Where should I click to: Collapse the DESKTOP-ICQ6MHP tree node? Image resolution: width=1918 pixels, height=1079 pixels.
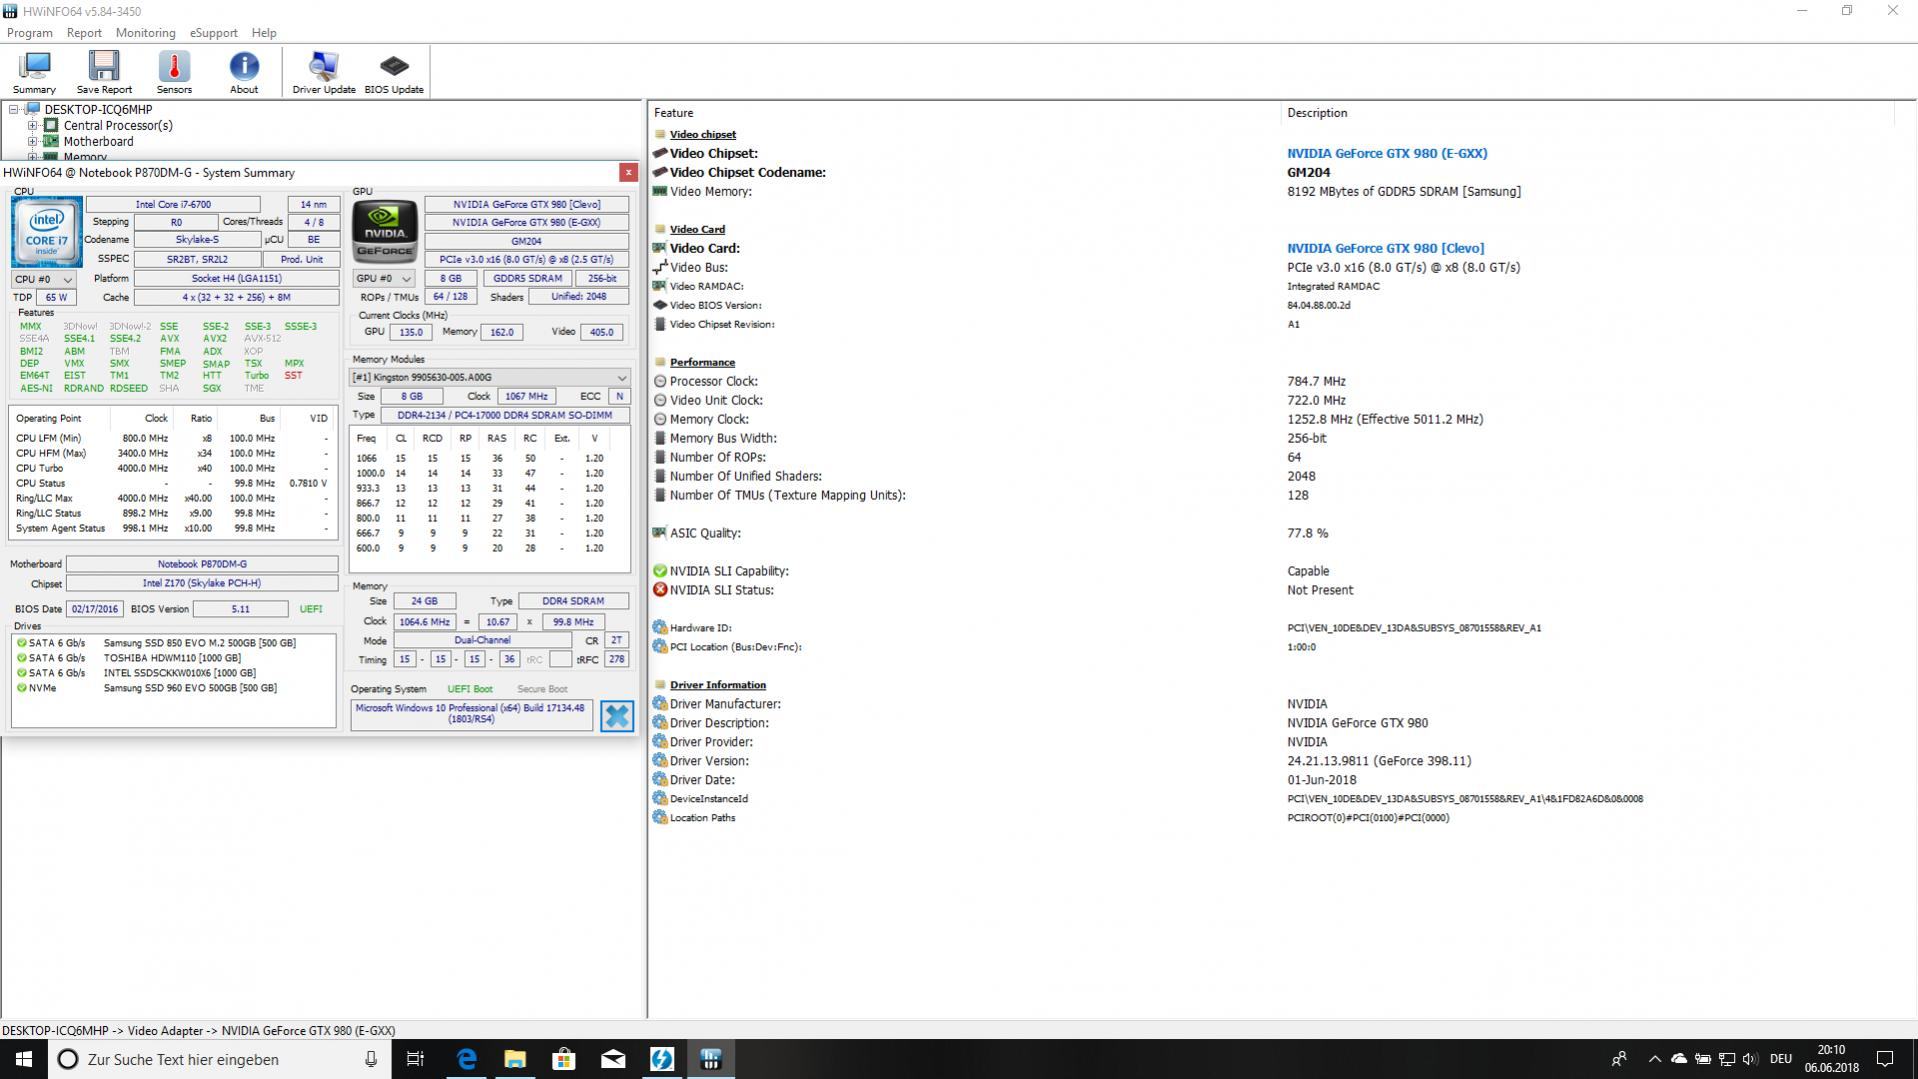coord(14,110)
